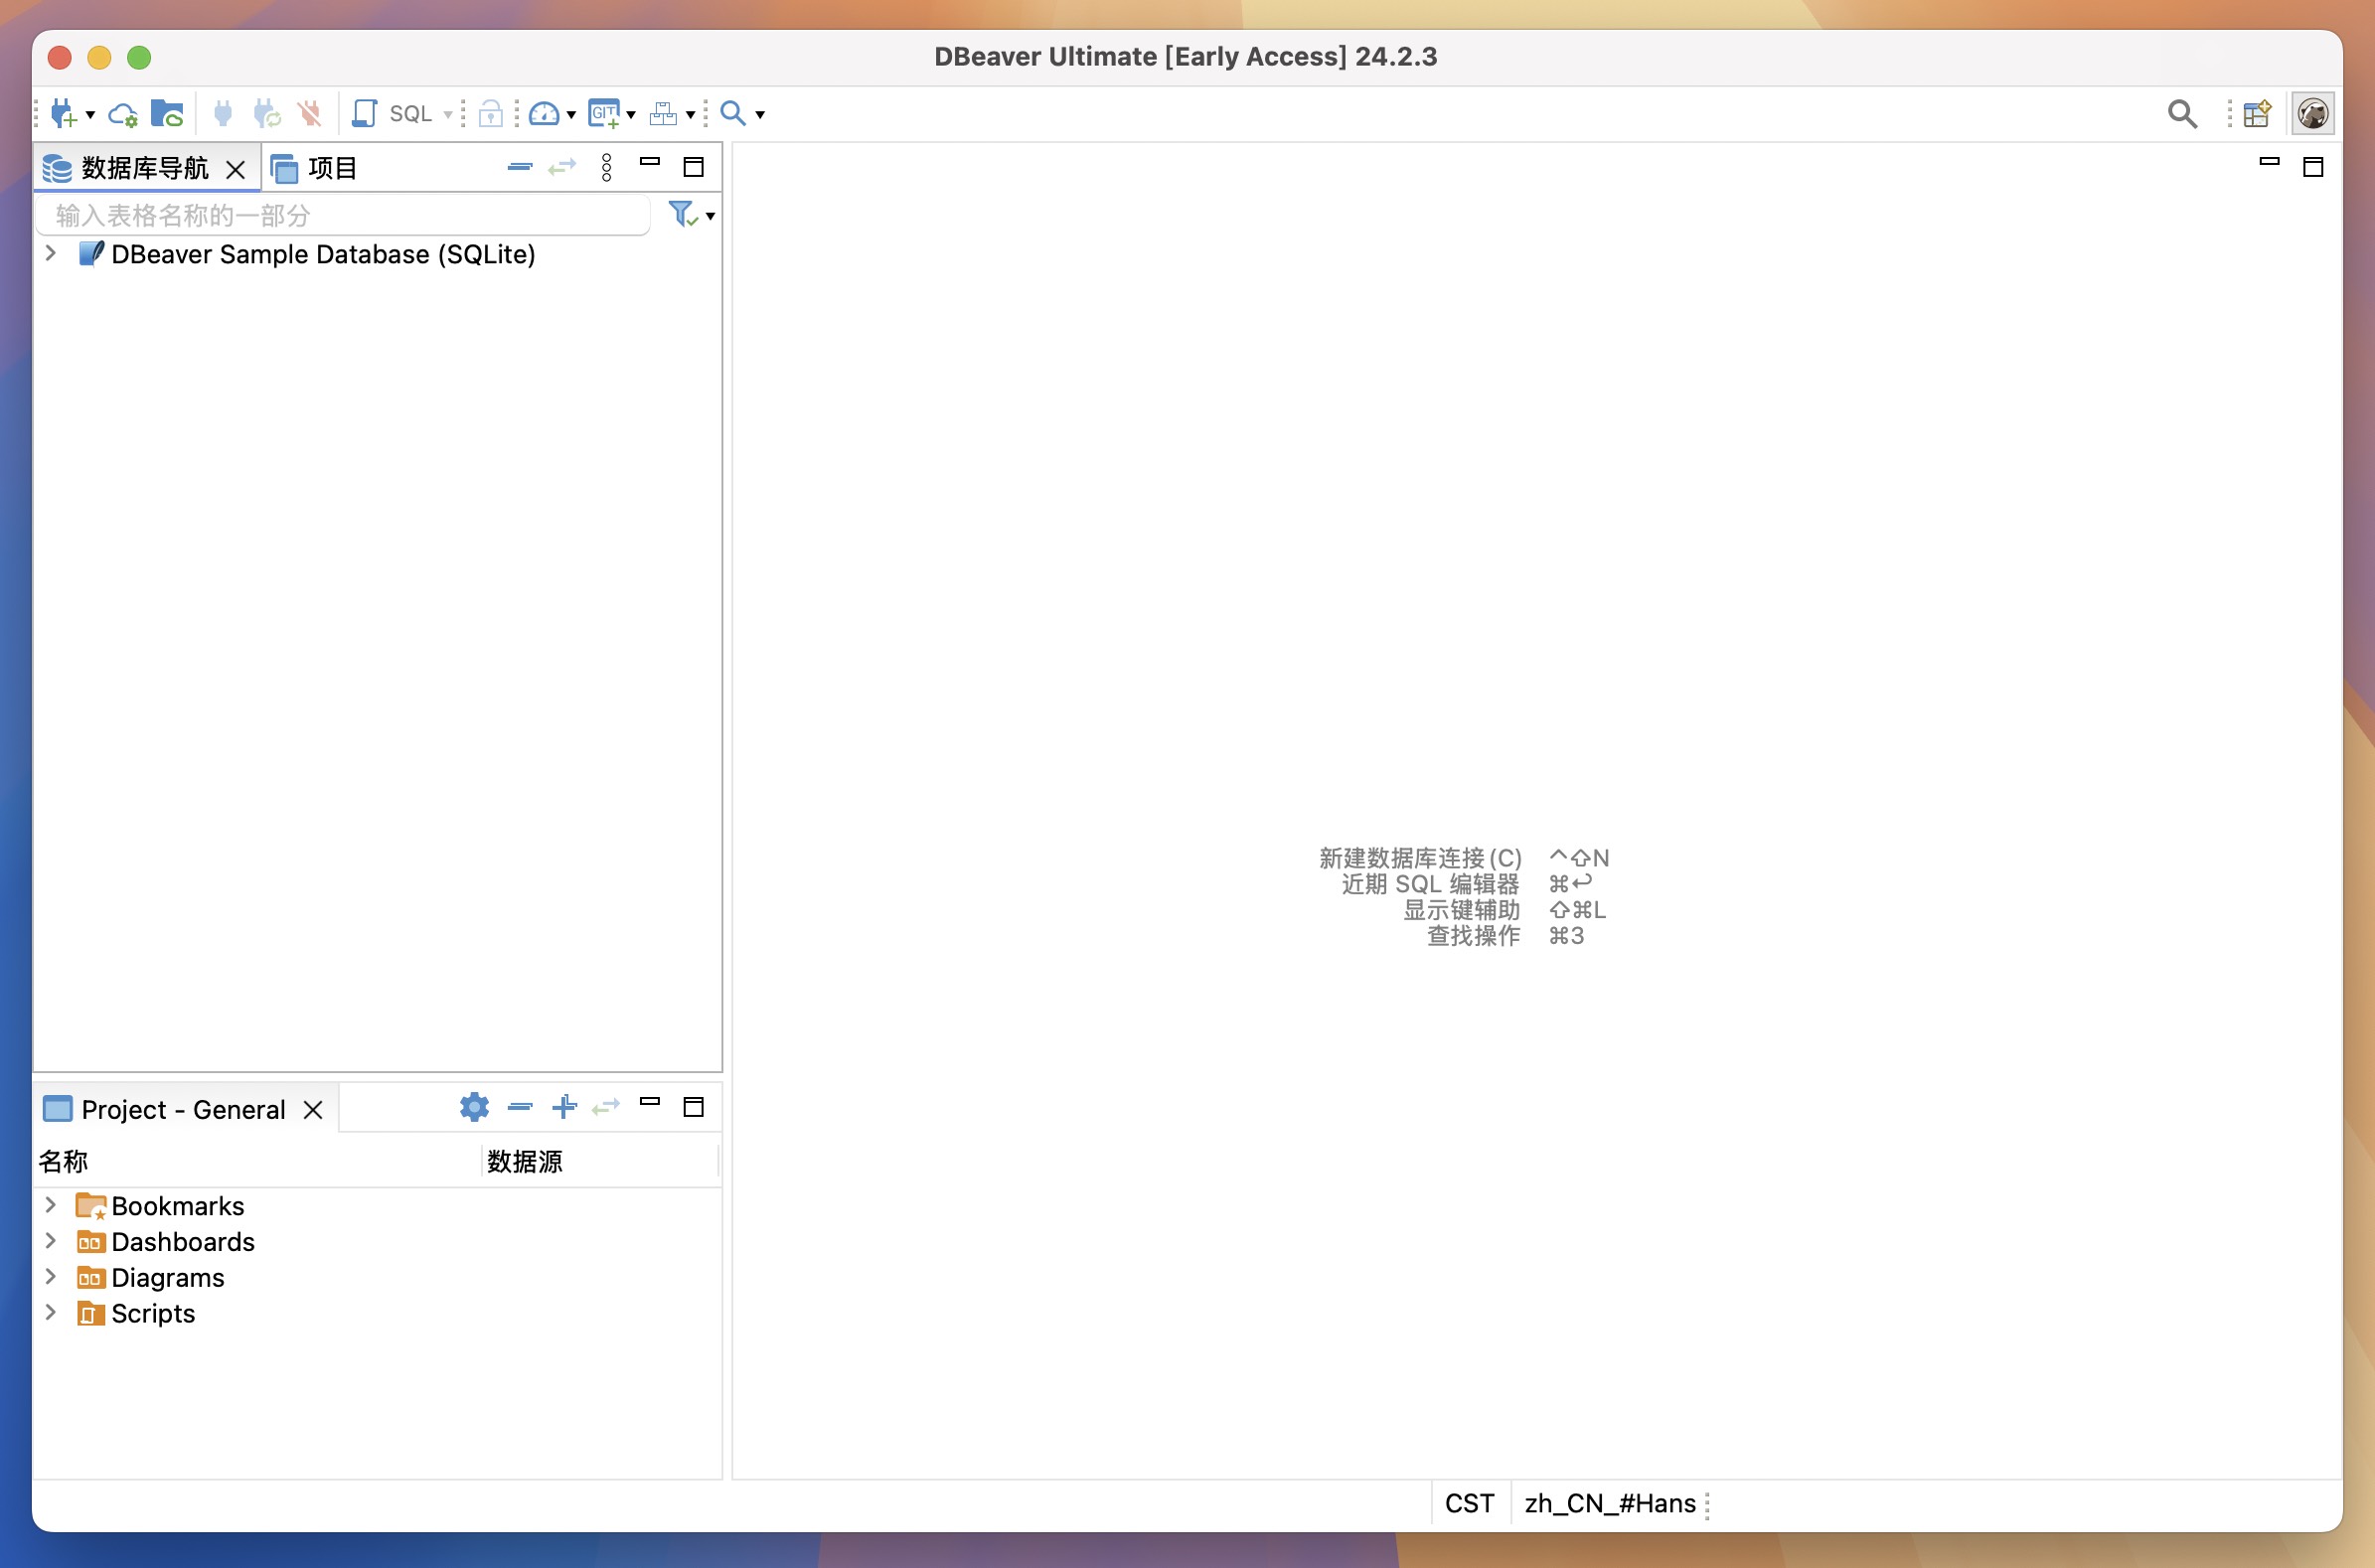Open the filter funnel dropdown arrow
This screenshot has height=1568, width=2375.
tap(710, 216)
